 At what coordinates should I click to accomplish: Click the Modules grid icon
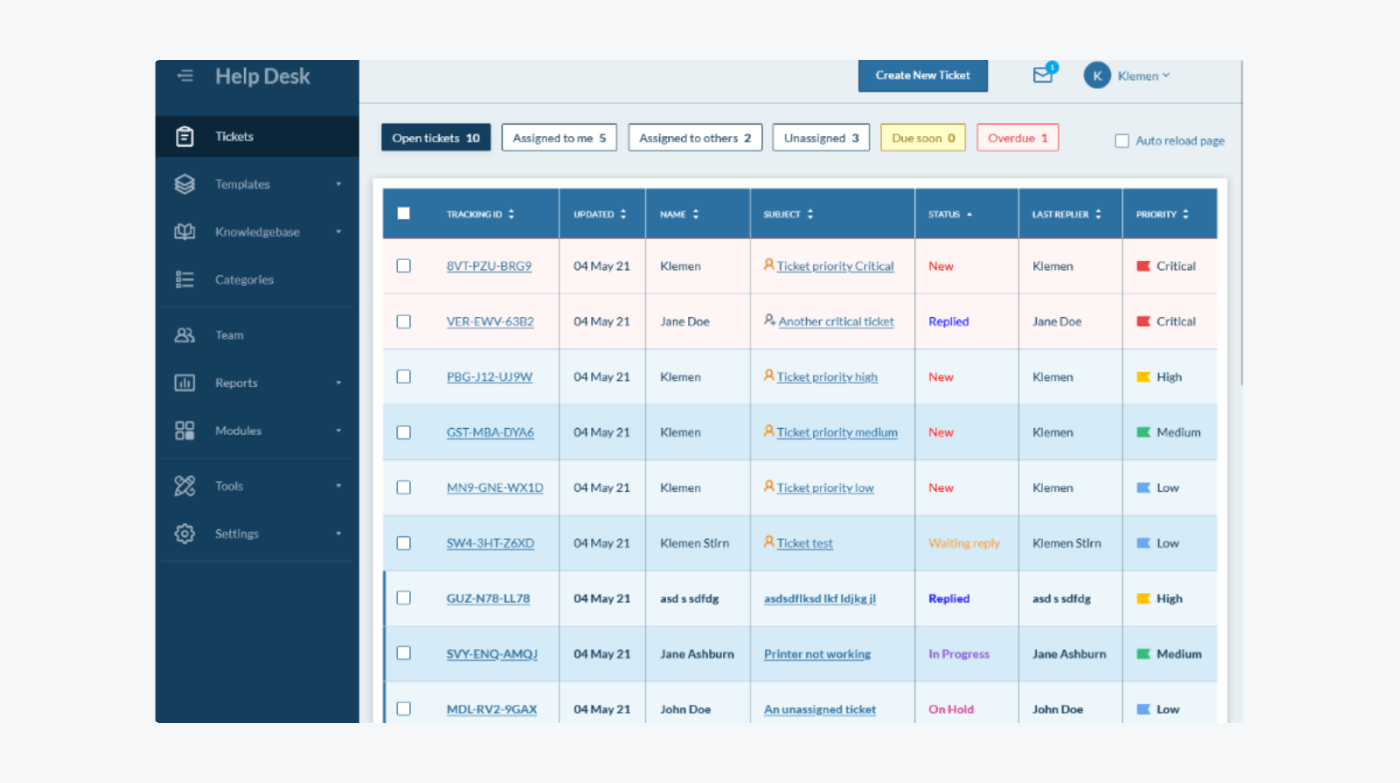[x=185, y=431]
